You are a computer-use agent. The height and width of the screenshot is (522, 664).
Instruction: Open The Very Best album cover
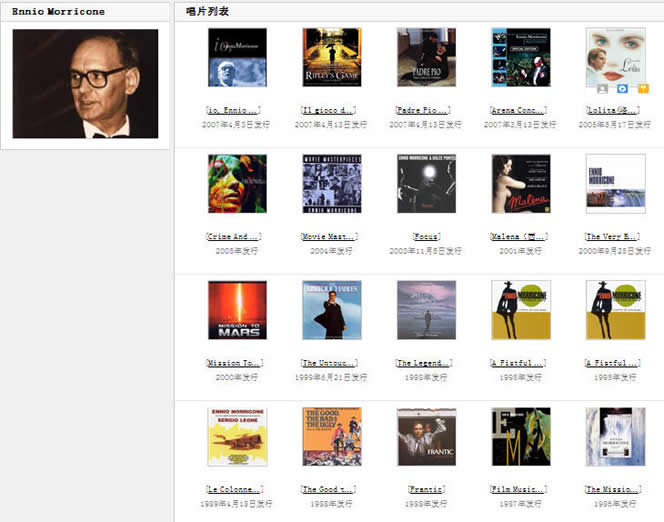coord(616,184)
